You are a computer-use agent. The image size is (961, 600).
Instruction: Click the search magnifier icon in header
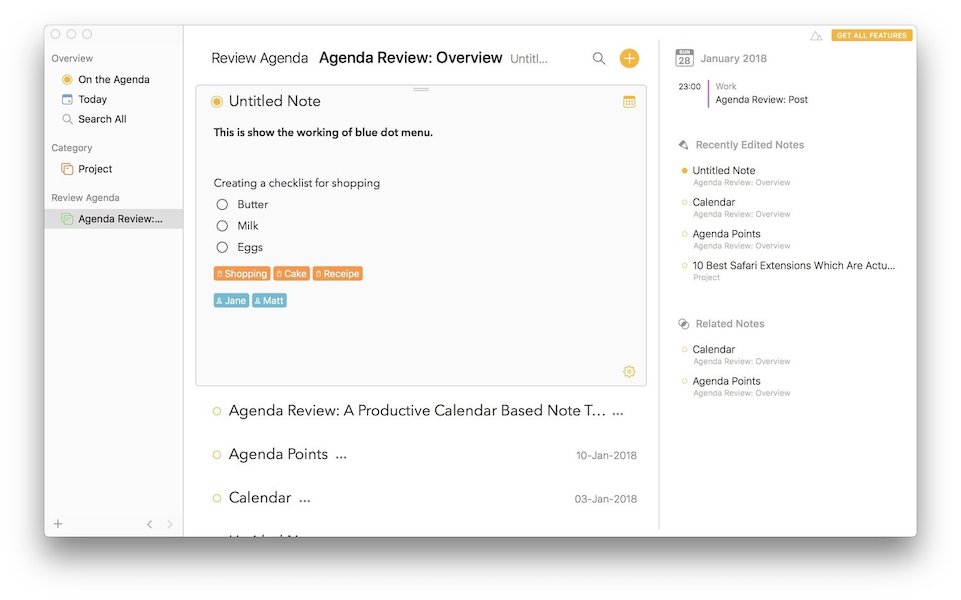tap(599, 59)
